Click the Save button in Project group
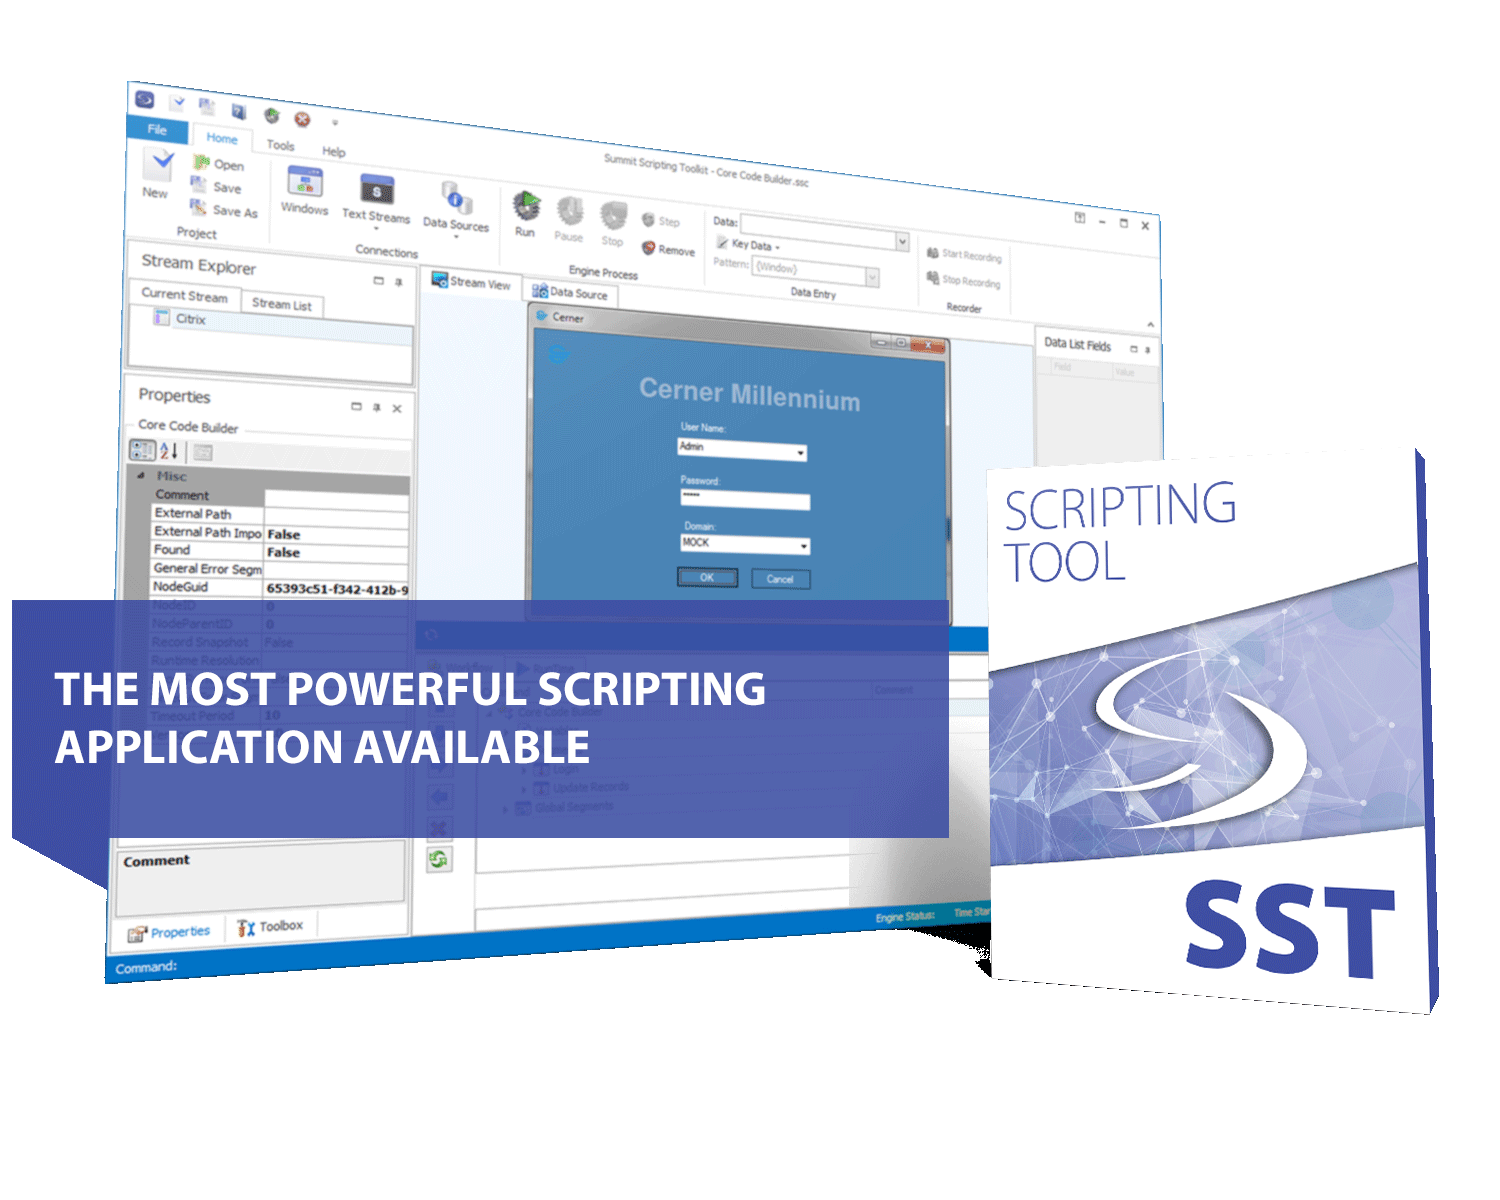Image resolution: width=1500 pixels, height=1200 pixels. (216, 186)
